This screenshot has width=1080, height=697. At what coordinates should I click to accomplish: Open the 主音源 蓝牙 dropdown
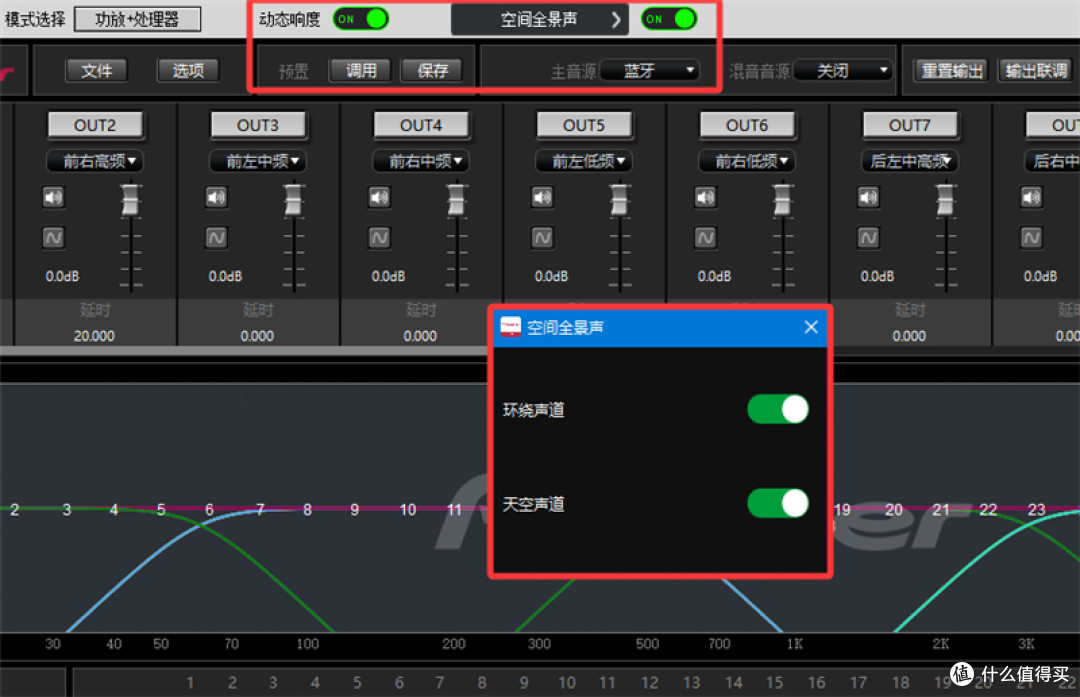pos(650,70)
